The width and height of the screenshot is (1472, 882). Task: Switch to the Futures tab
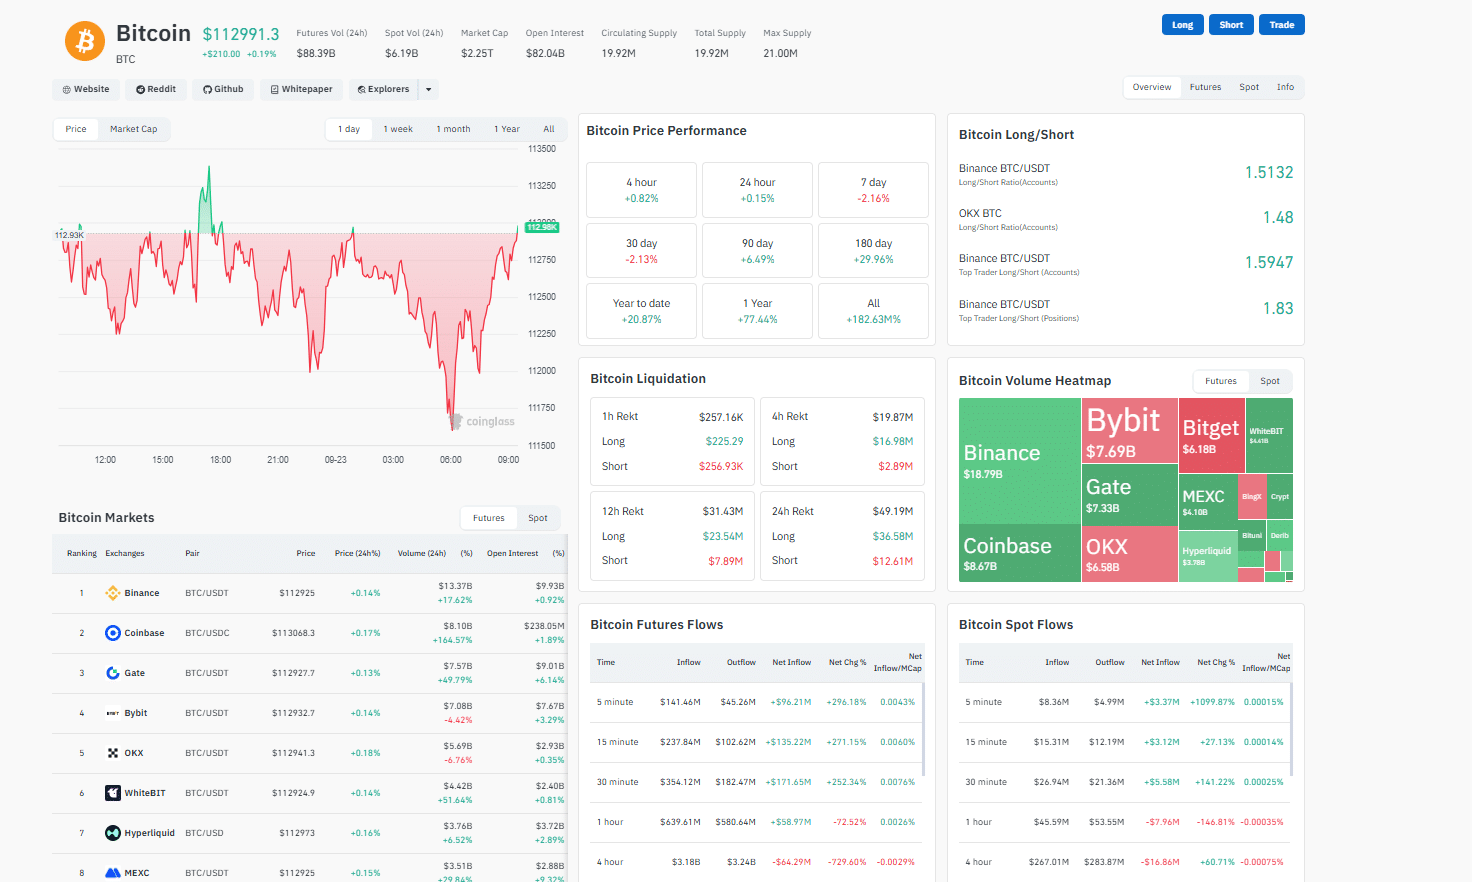pos(1205,87)
